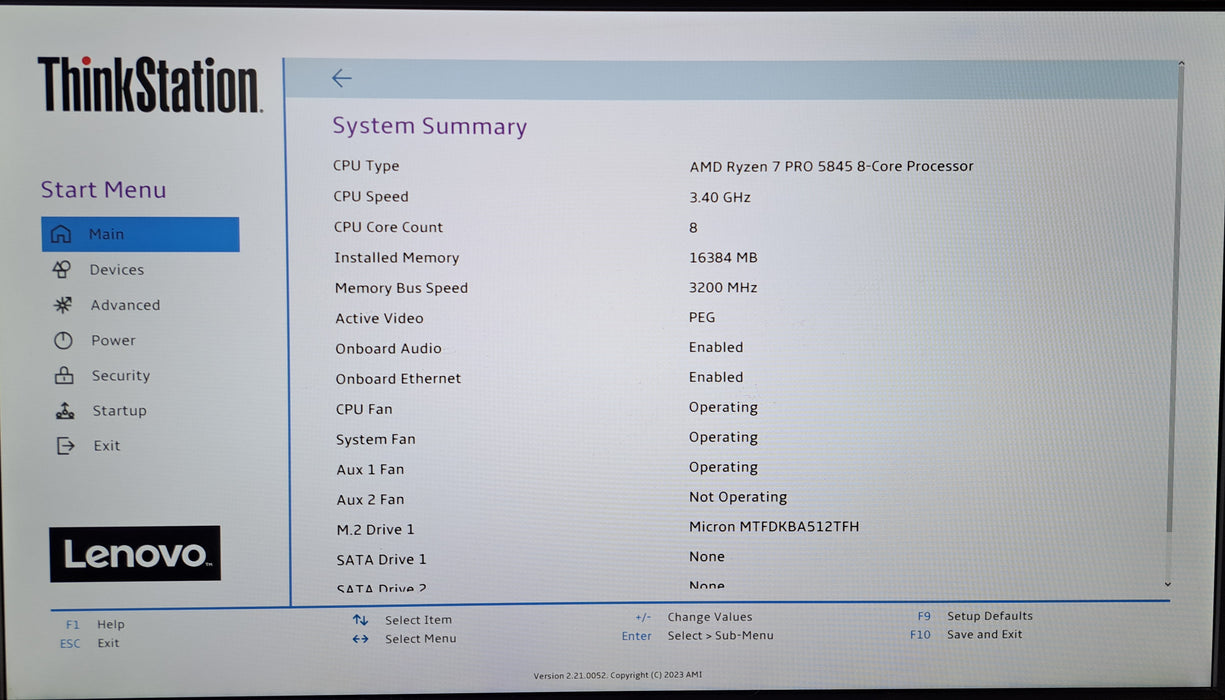Click the Aux 2 Fan label

[x=370, y=499]
